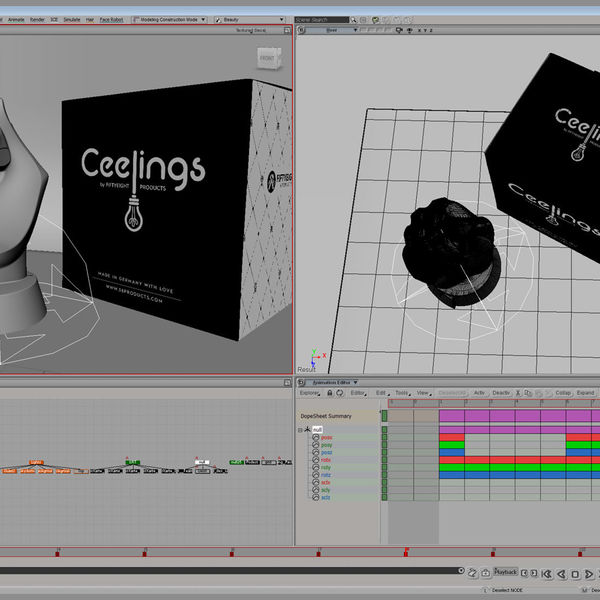Image resolution: width=600 pixels, height=600 pixels.
Task: Click the Expand button in dopesheet toolbar
Action: tap(585, 393)
